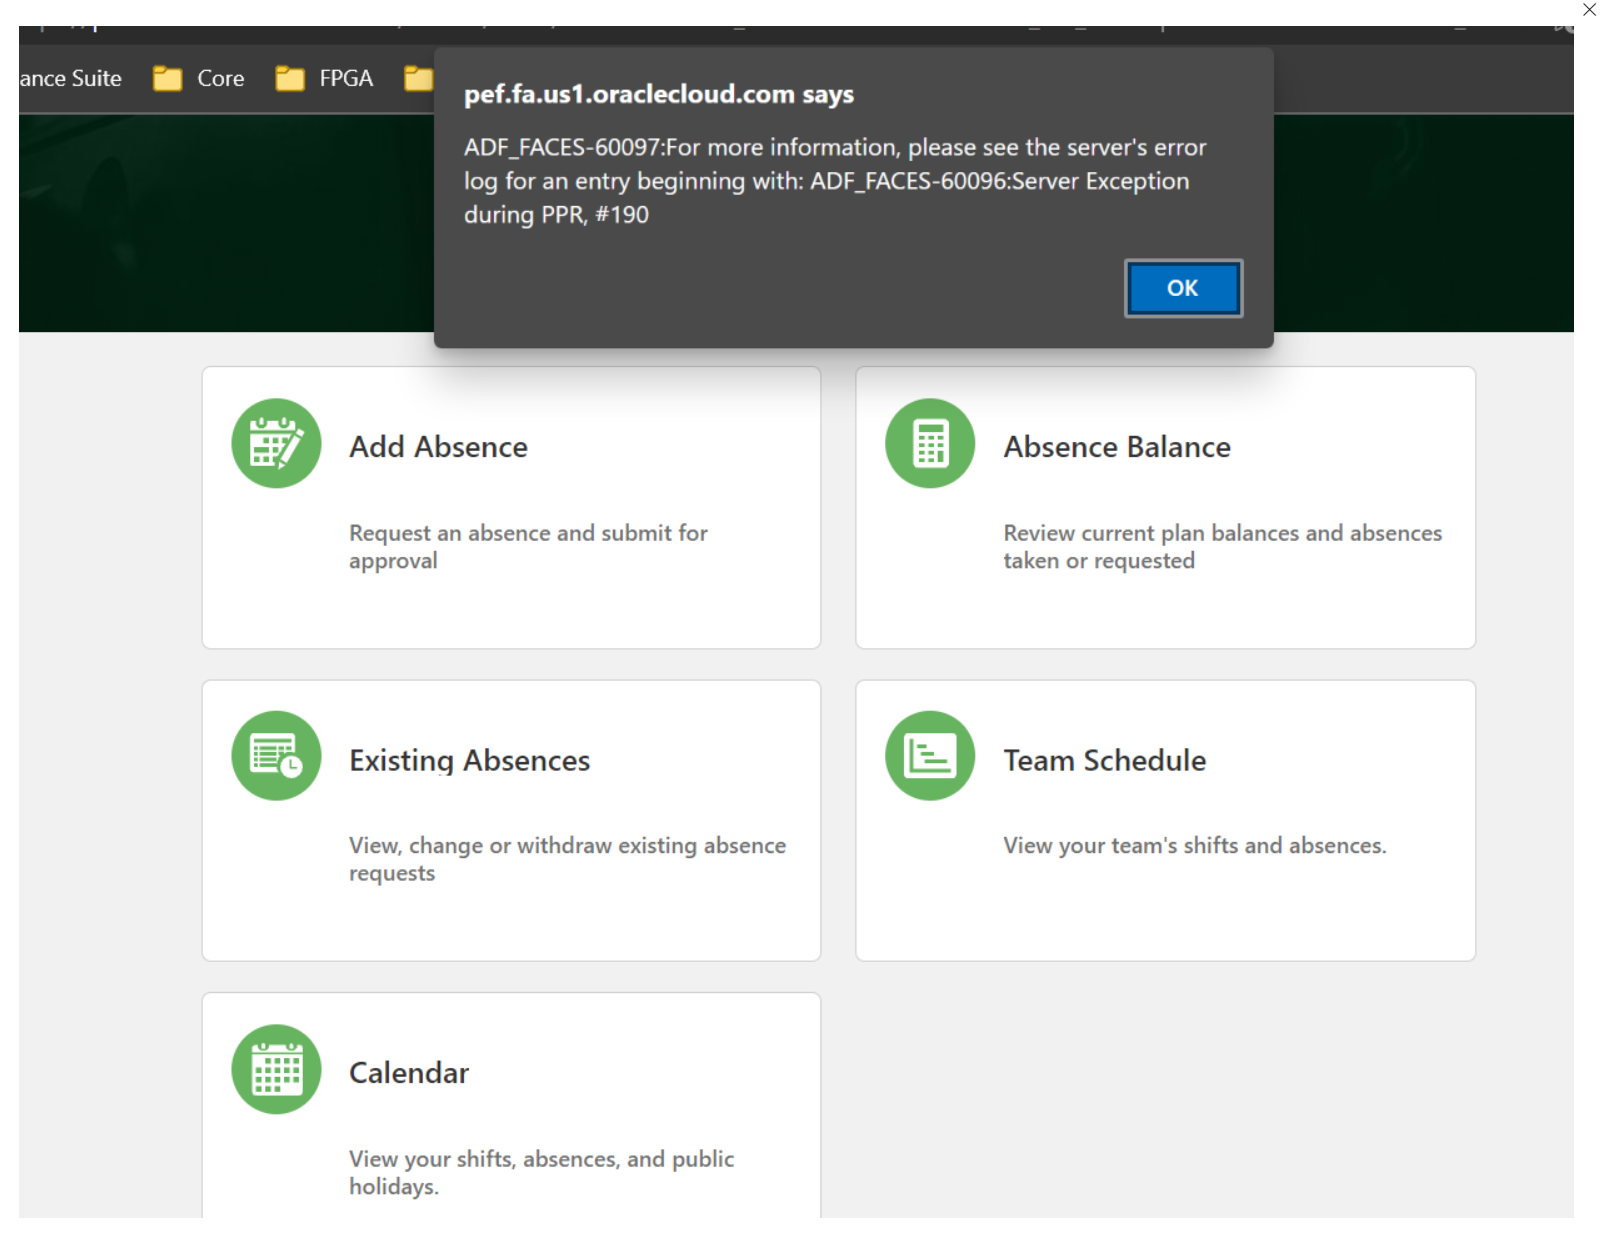View your team's shifts via Team Schedule
Viewport: 1600px width, 1246px height.
click(x=1165, y=820)
